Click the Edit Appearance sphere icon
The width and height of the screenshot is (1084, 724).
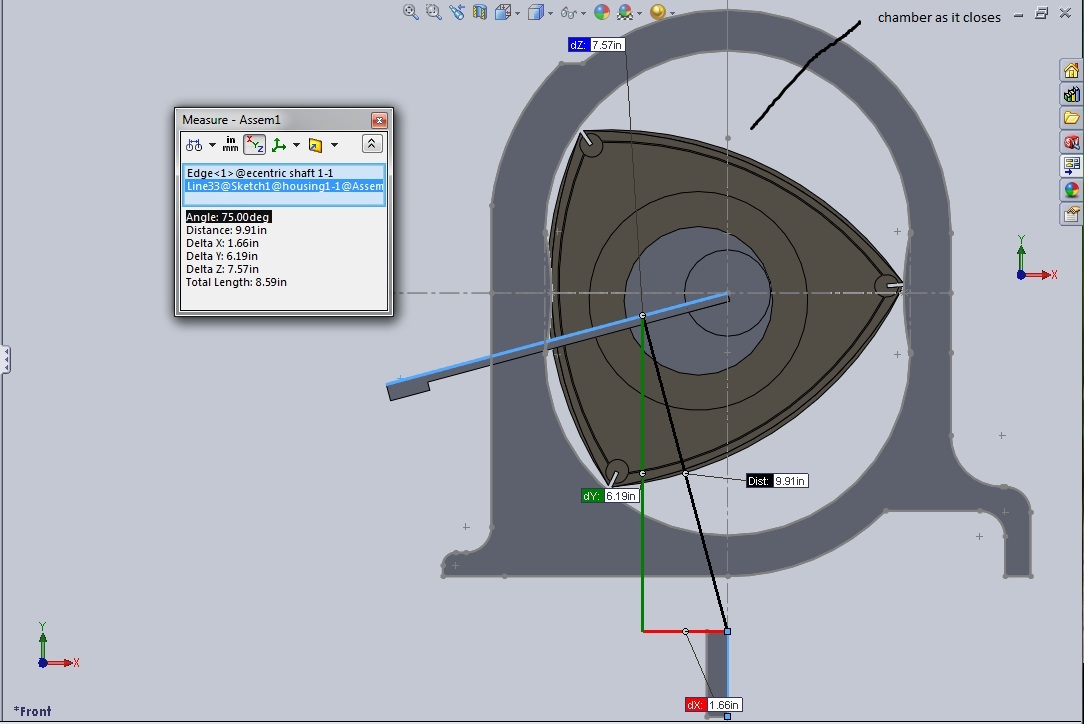pos(601,12)
